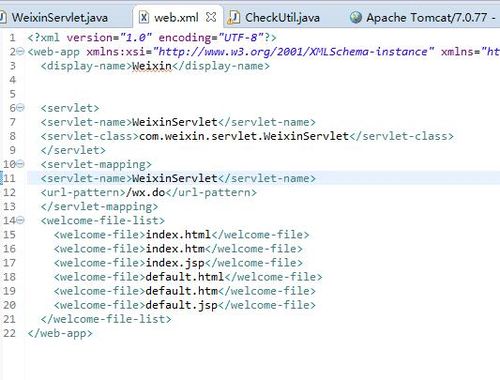The height and width of the screenshot is (380, 500).
Task: Click the closing </web-app> tag
Action: coord(60,333)
